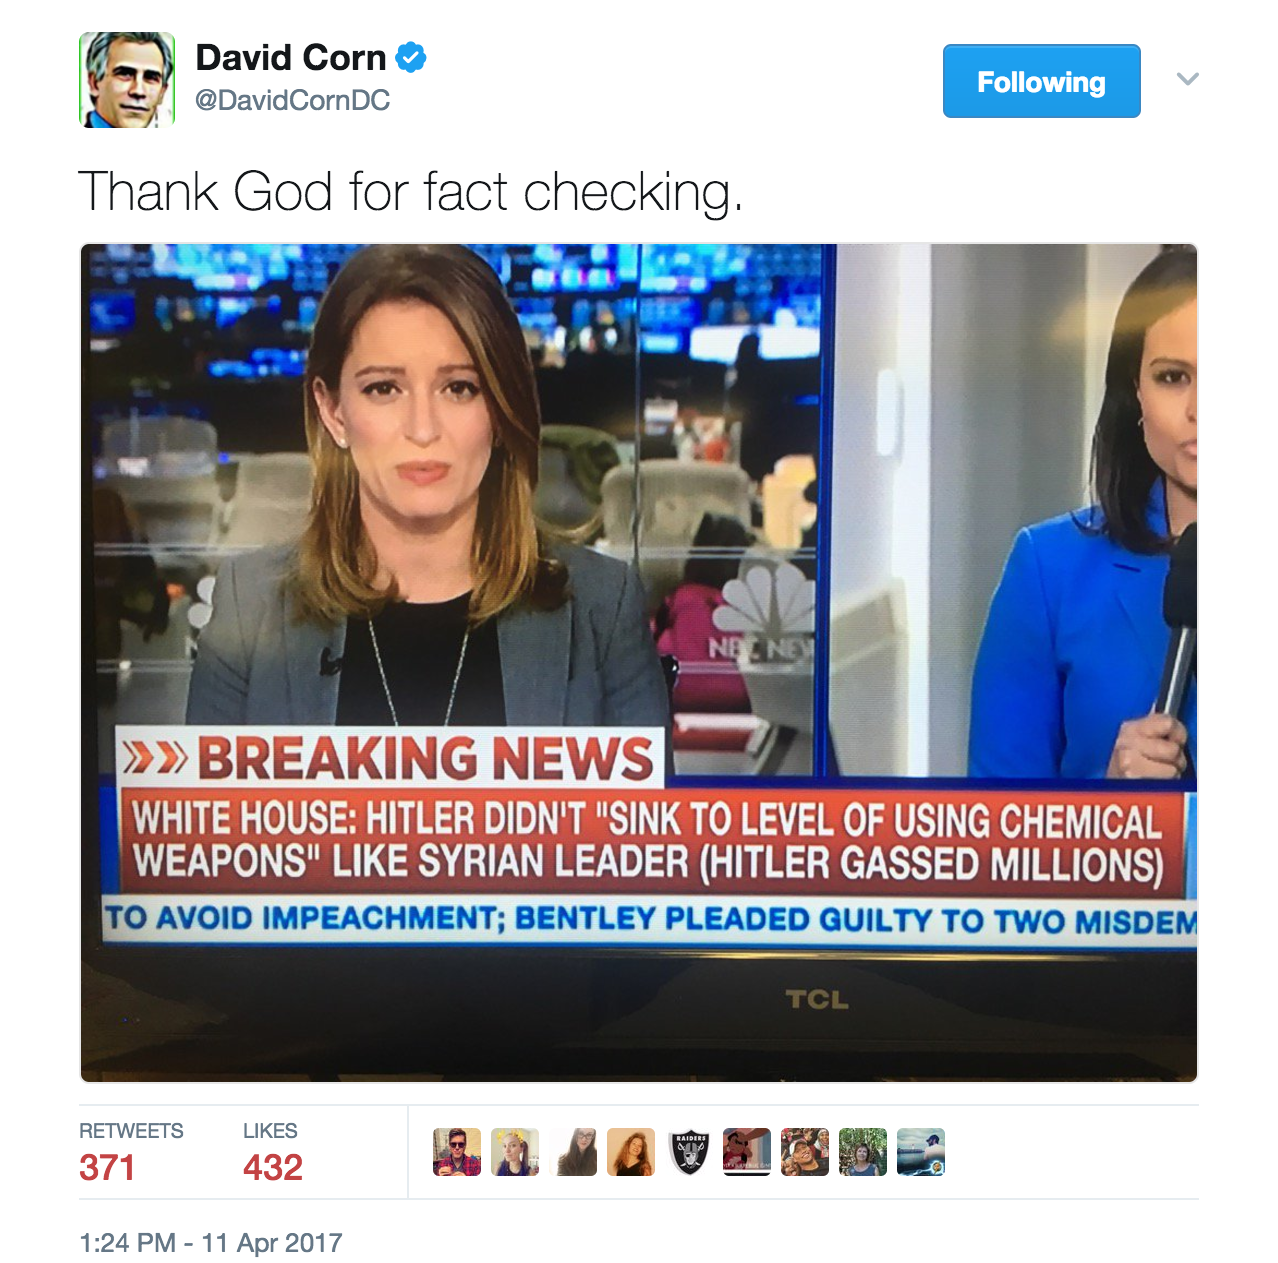Click the Raiders logo avatar

point(689,1152)
